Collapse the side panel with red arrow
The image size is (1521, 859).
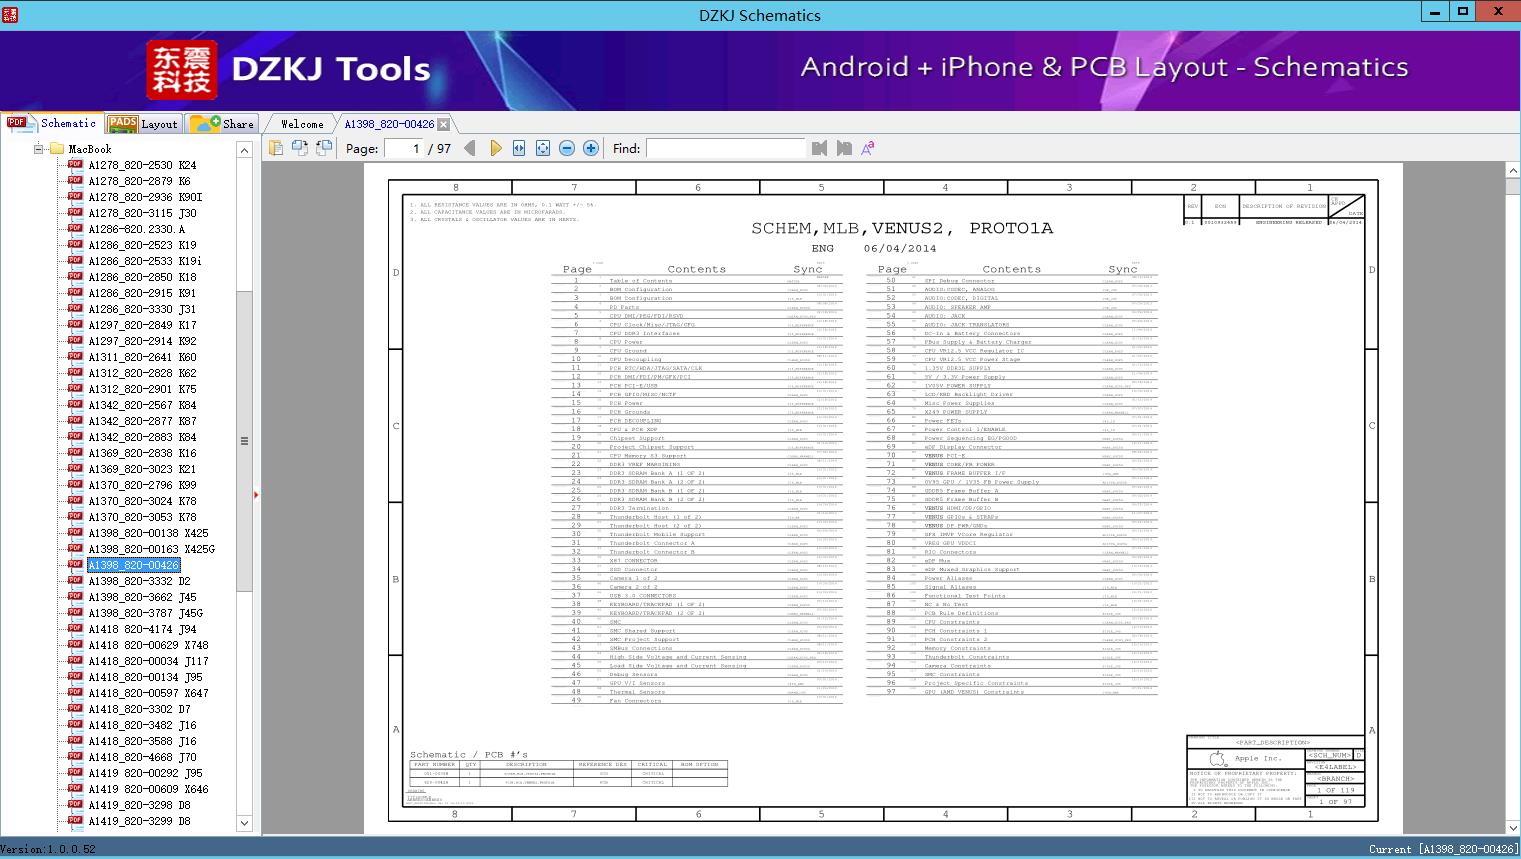[256, 494]
